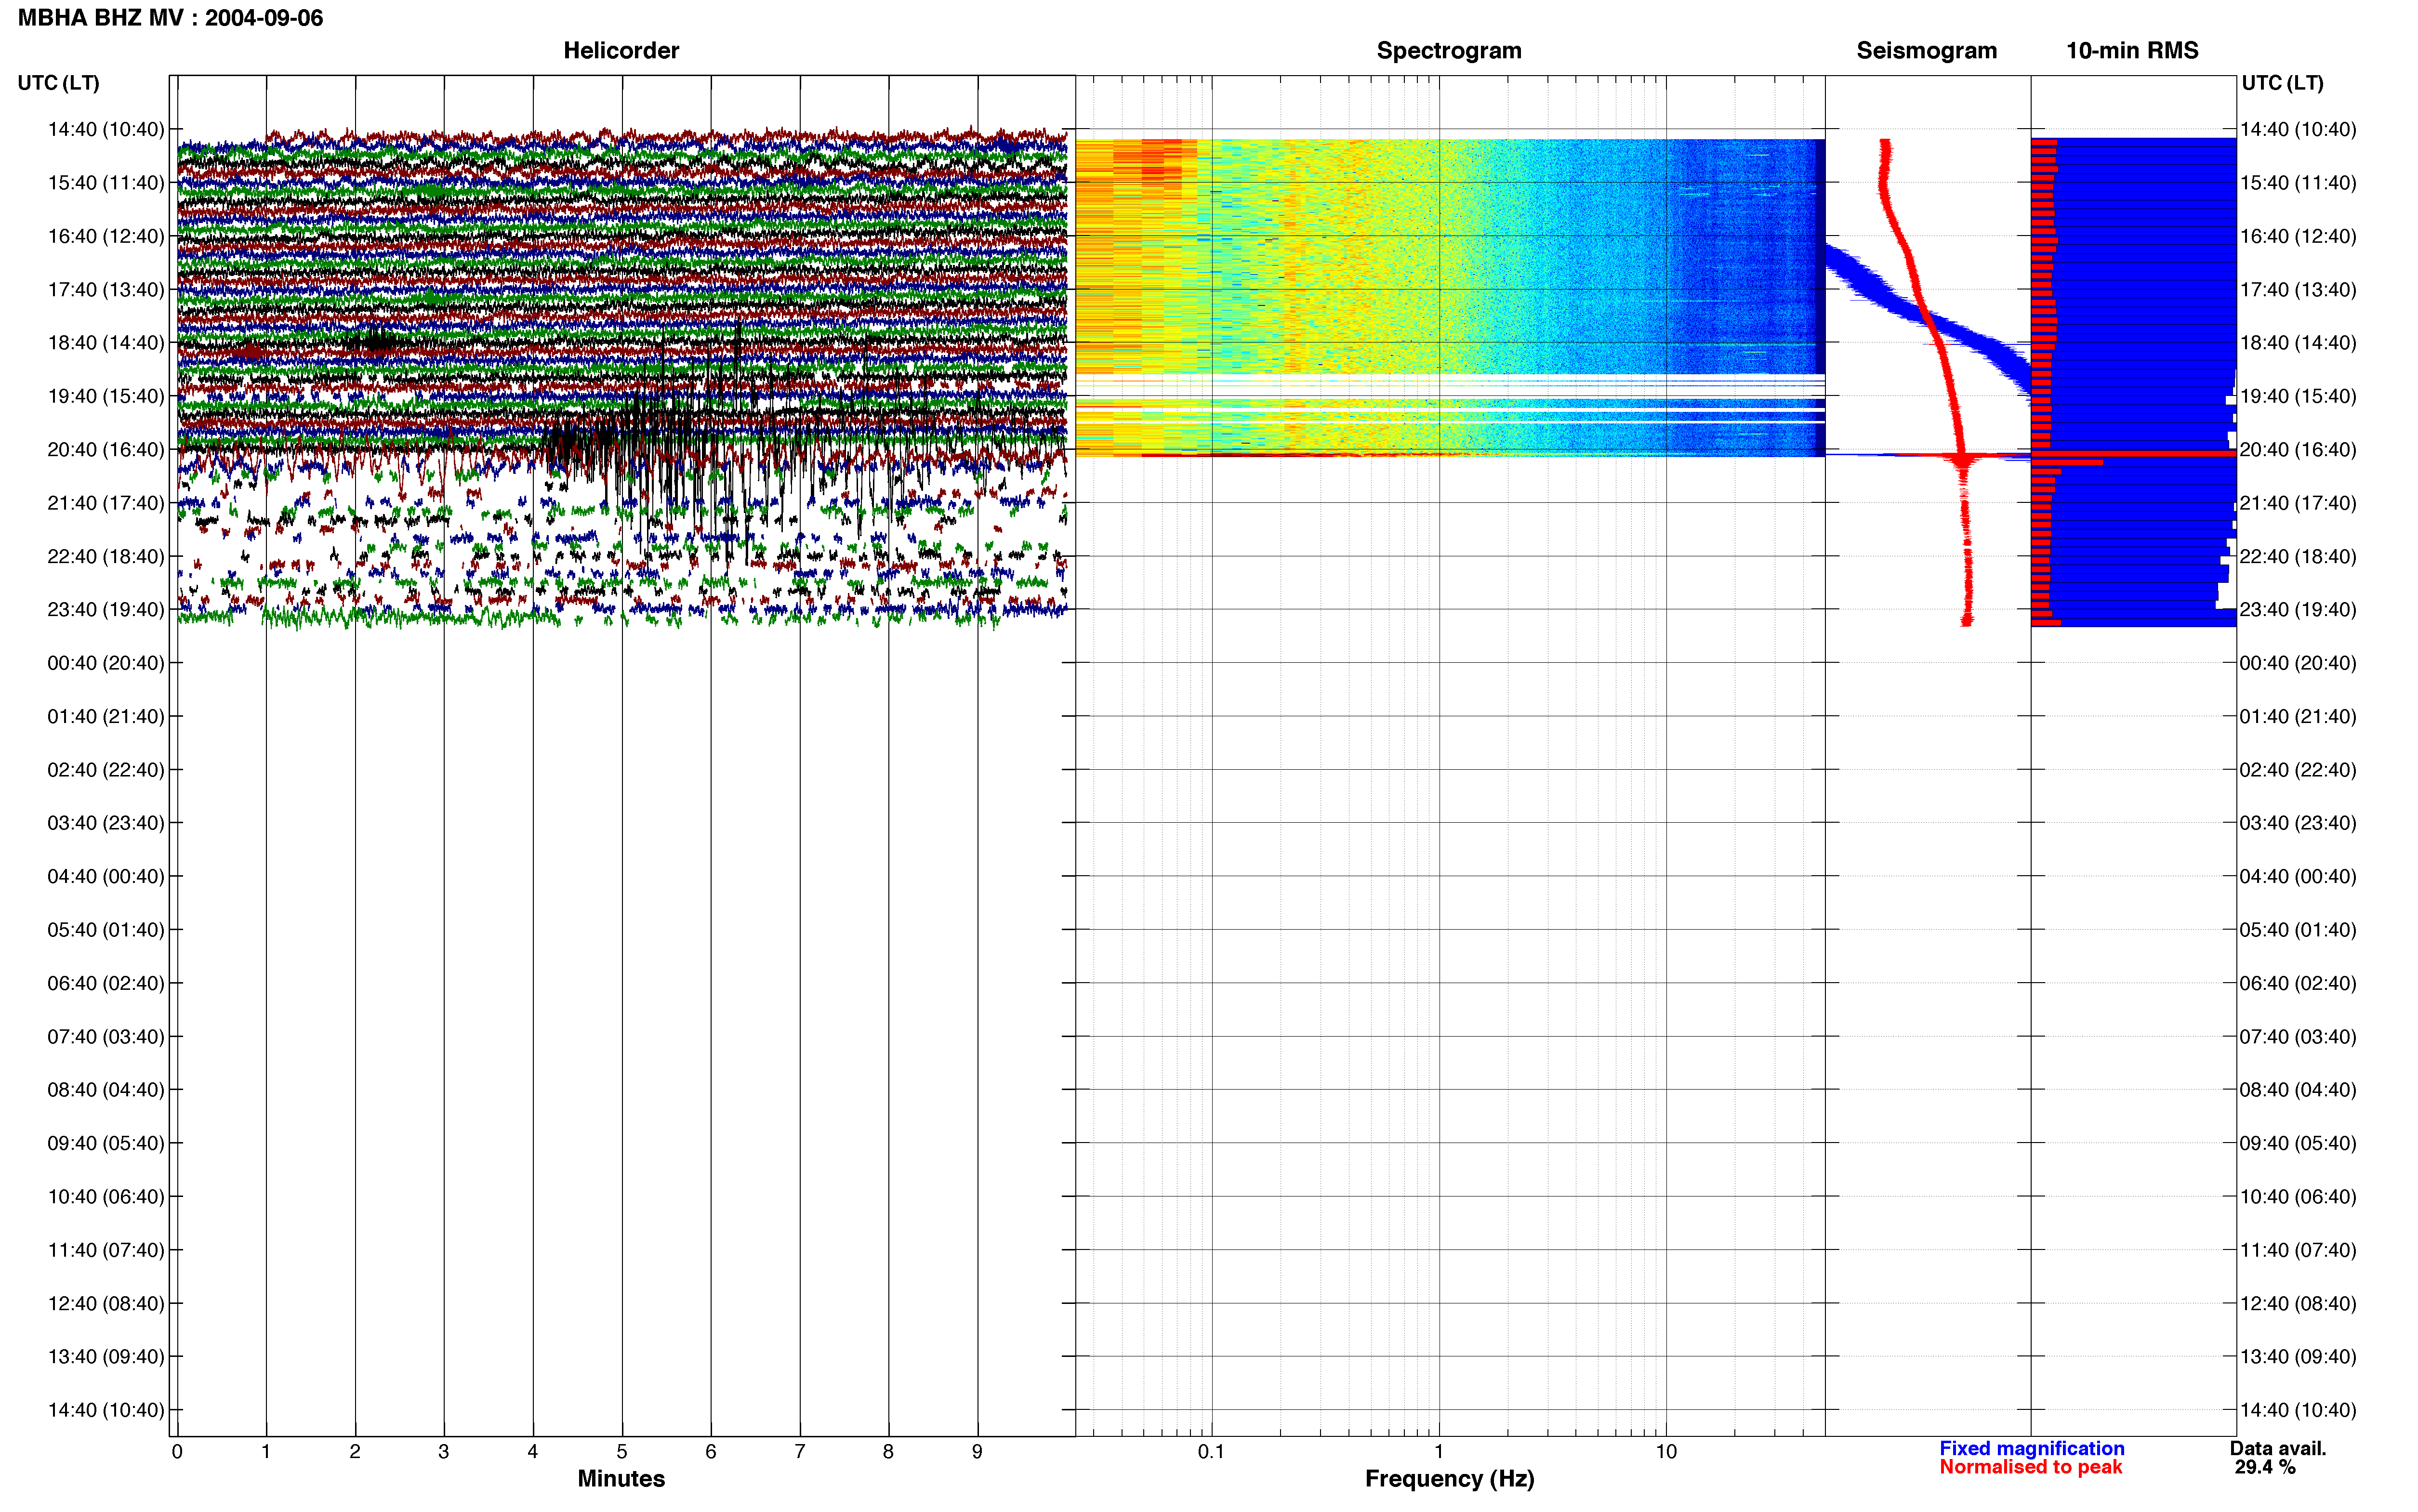Click the '0.1' frequency tick label
The width and height of the screenshot is (2418, 1512).
pyautogui.click(x=1211, y=1451)
